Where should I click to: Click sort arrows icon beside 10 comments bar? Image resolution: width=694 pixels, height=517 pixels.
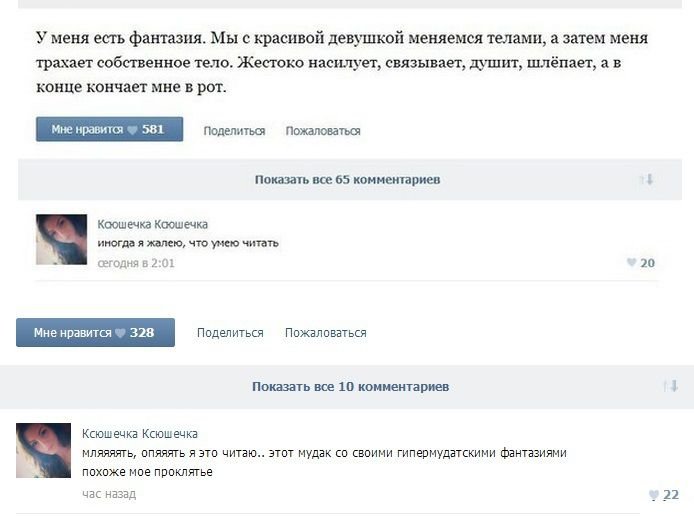point(671,387)
